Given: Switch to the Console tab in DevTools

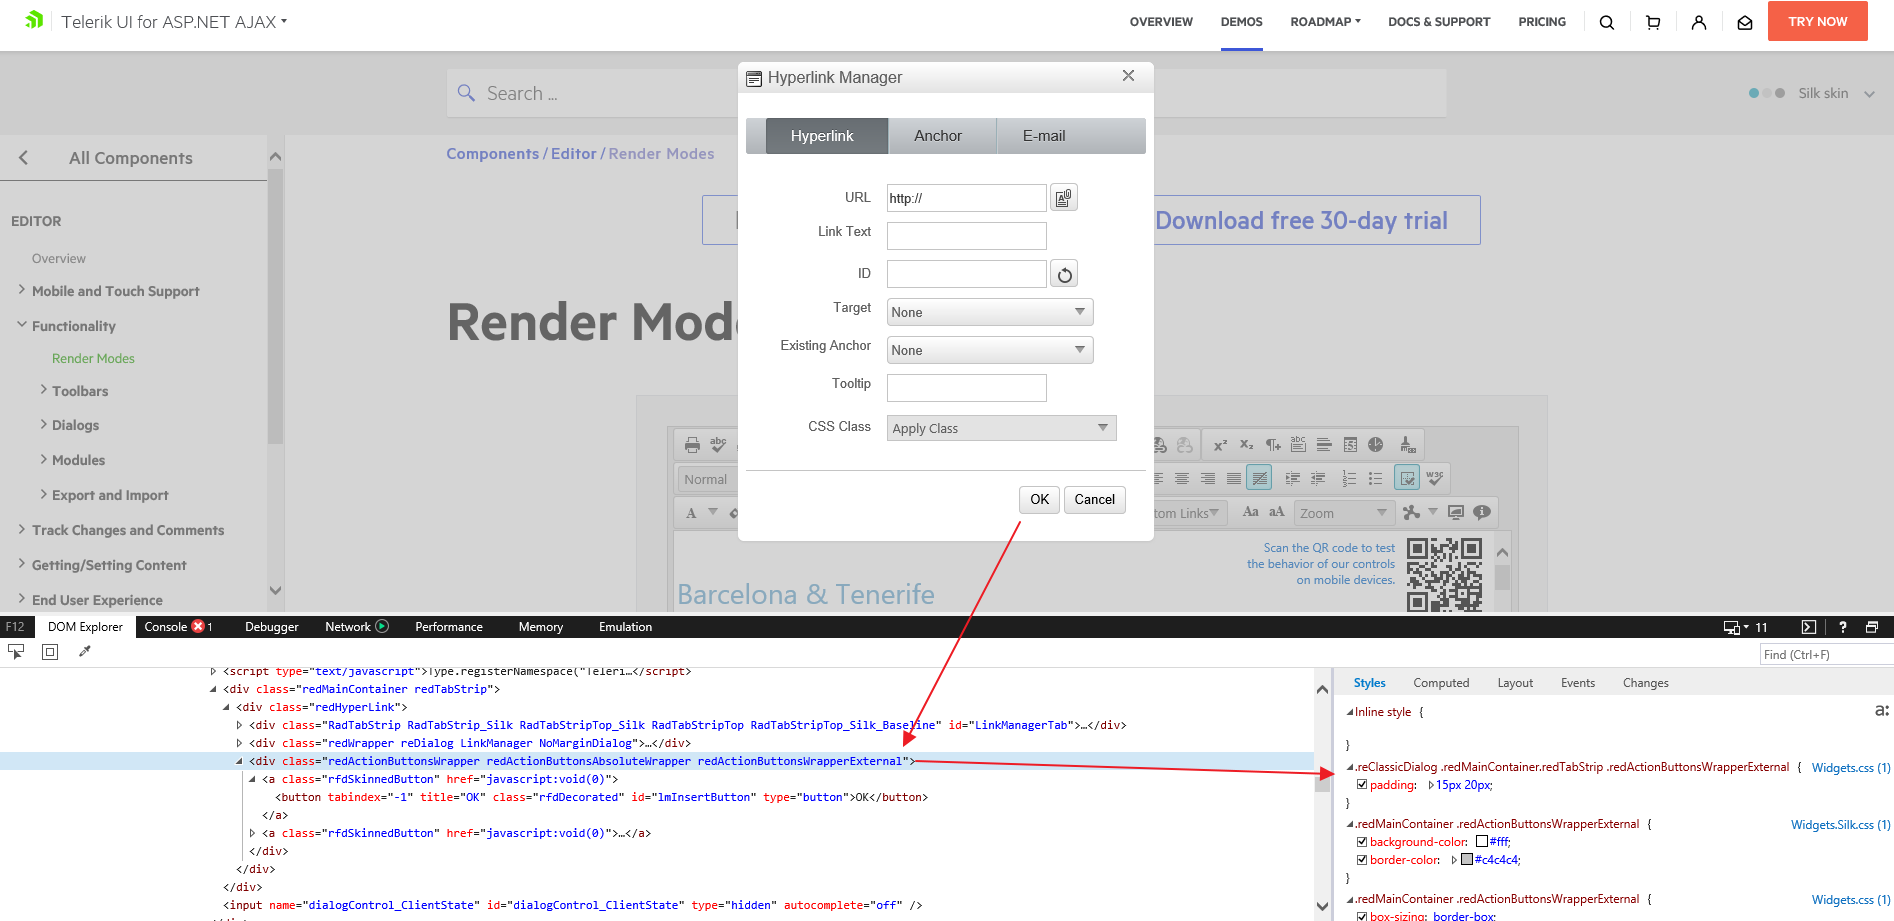Looking at the screenshot, I should tap(178, 627).
